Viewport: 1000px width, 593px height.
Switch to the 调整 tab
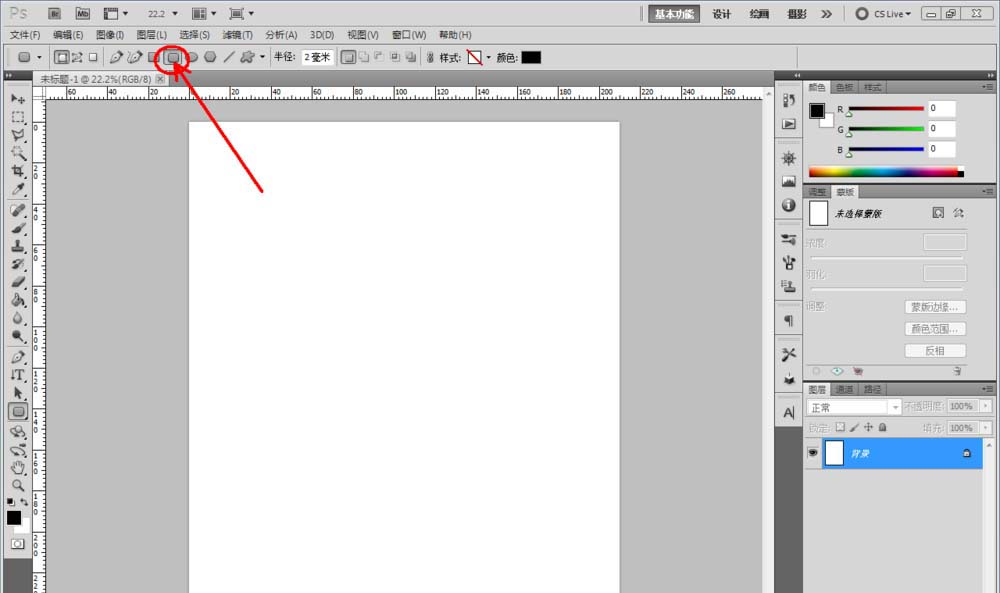click(x=817, y=192)
